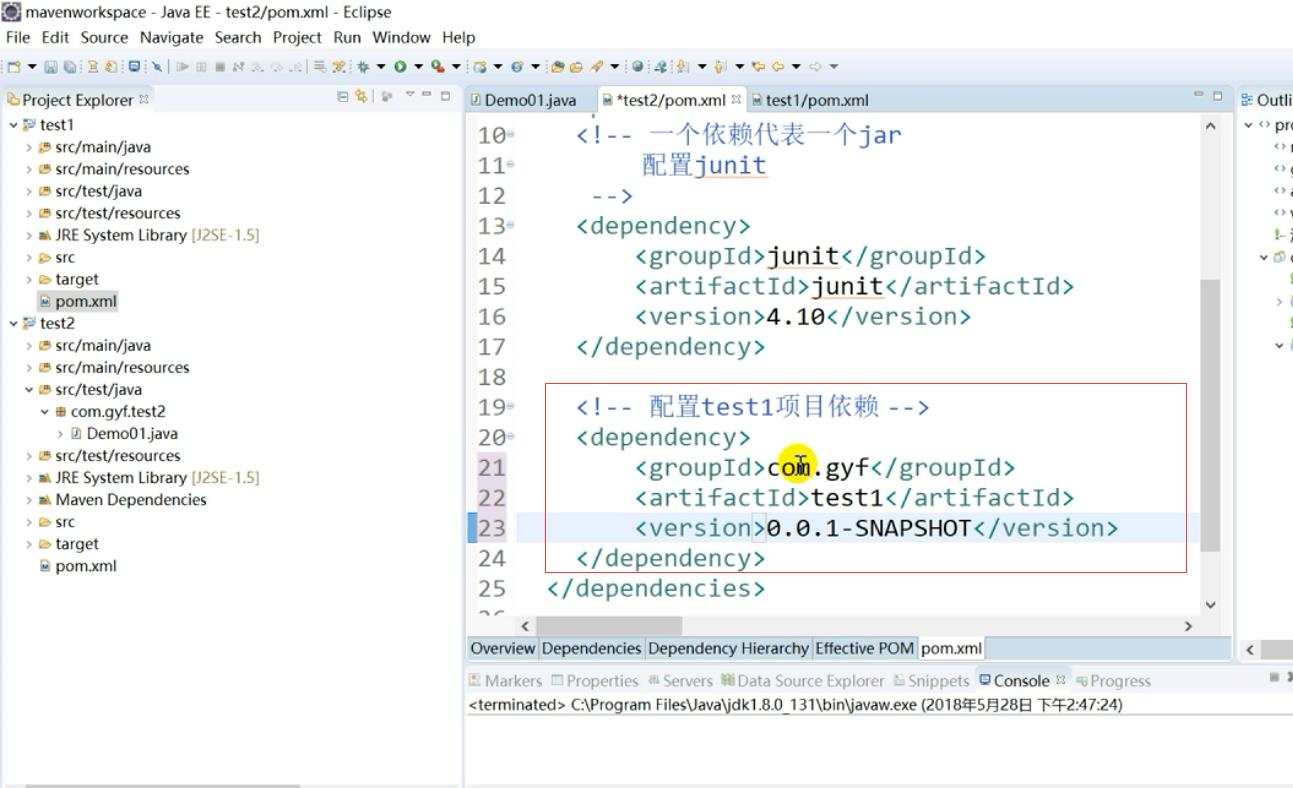Click the Last Edit Location toolbar icon
This screenshot has height=788, width=1293.
pos(758,67)
